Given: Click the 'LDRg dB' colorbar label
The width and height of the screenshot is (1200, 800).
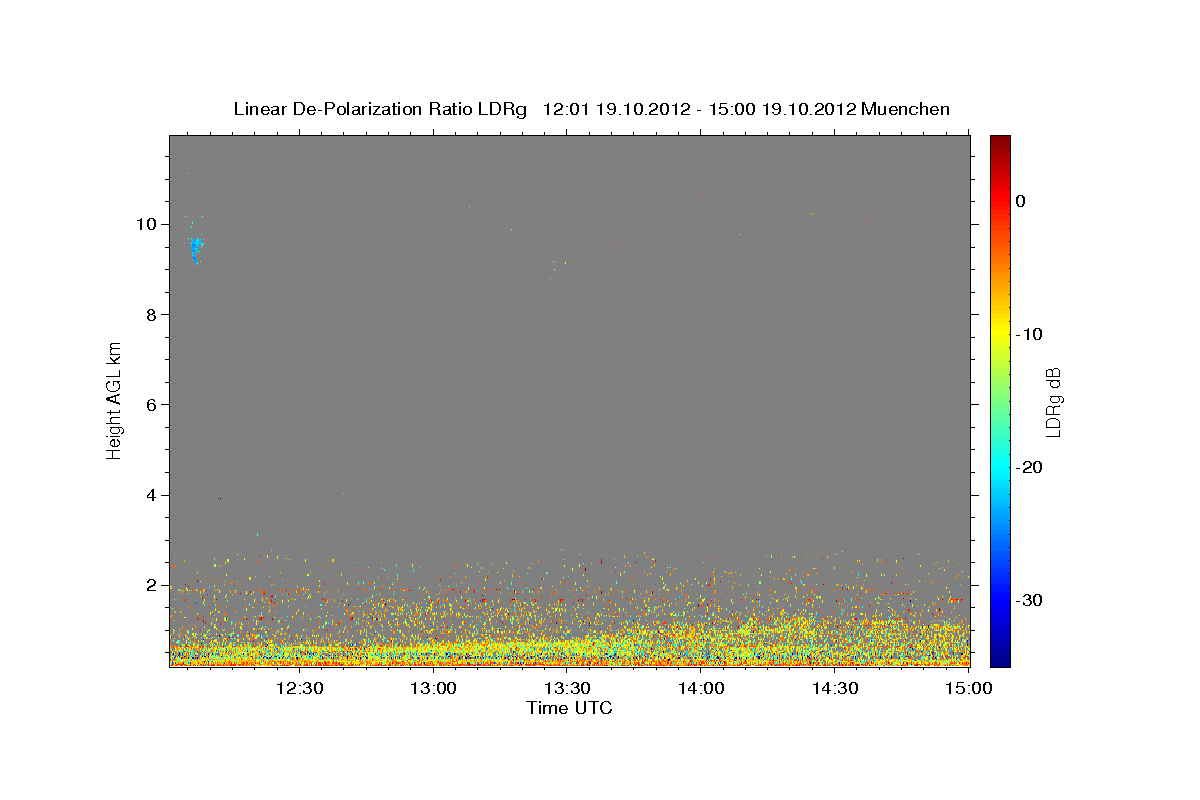Looking at the screenshot, I should pyautogui.click(x=1053, y=401).
